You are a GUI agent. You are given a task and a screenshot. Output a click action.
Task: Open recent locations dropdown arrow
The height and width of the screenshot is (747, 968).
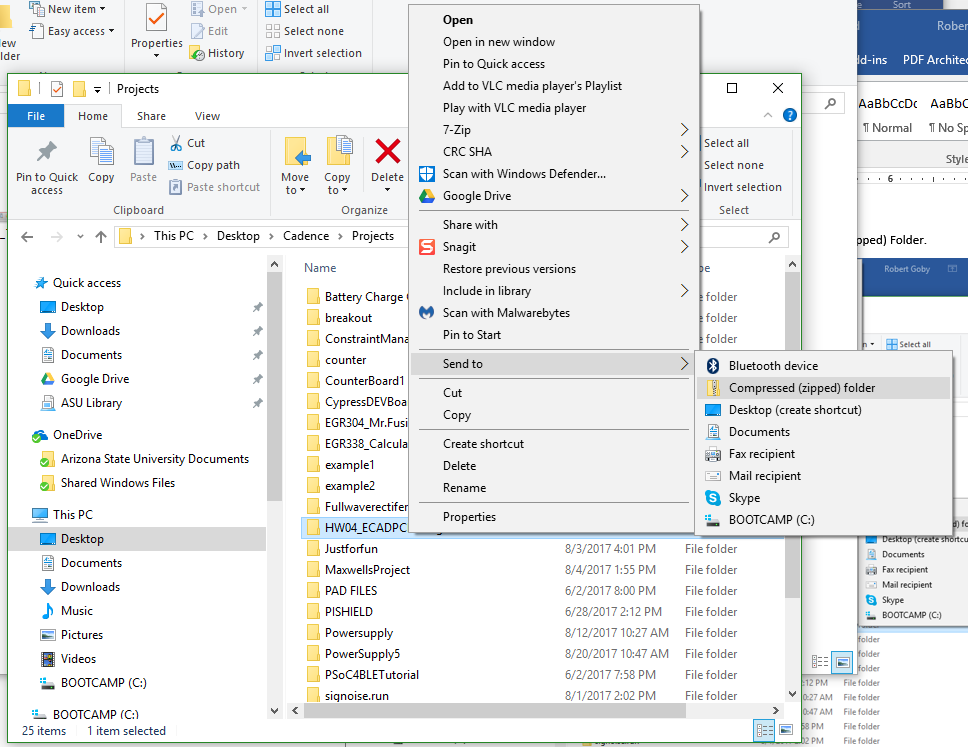pos(80,236)
